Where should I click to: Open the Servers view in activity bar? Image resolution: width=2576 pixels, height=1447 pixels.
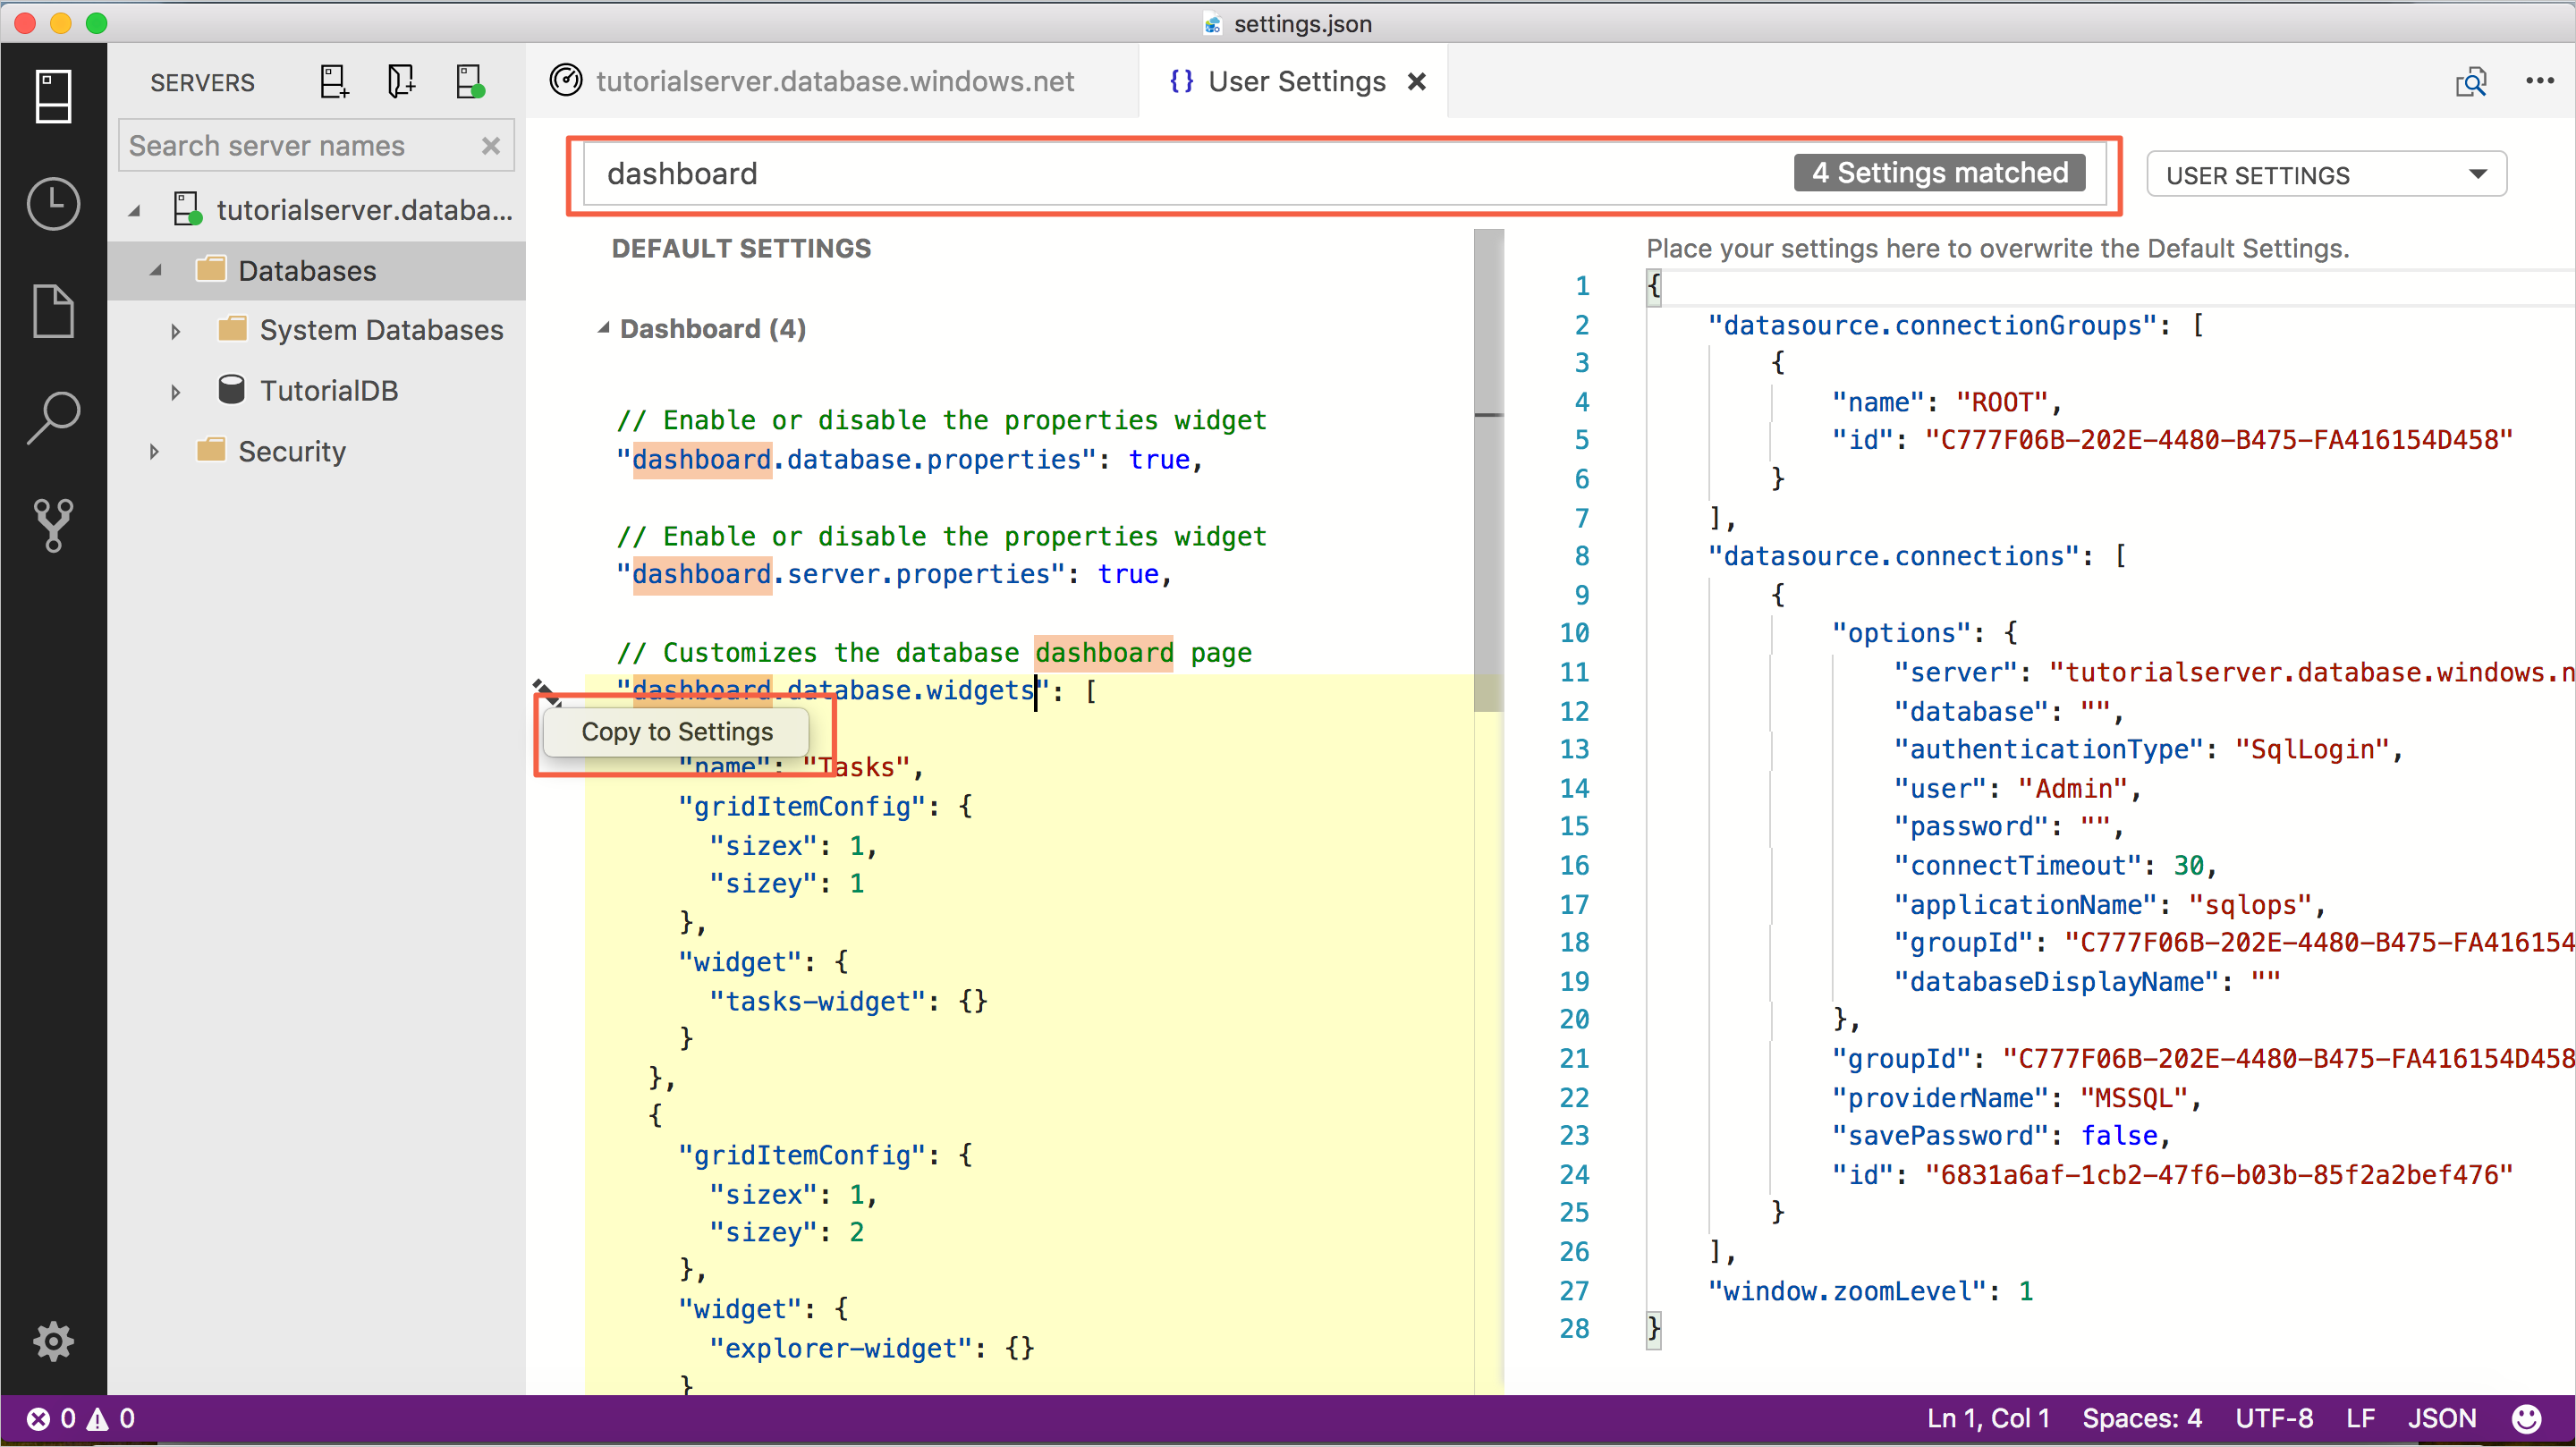(53, 96)
